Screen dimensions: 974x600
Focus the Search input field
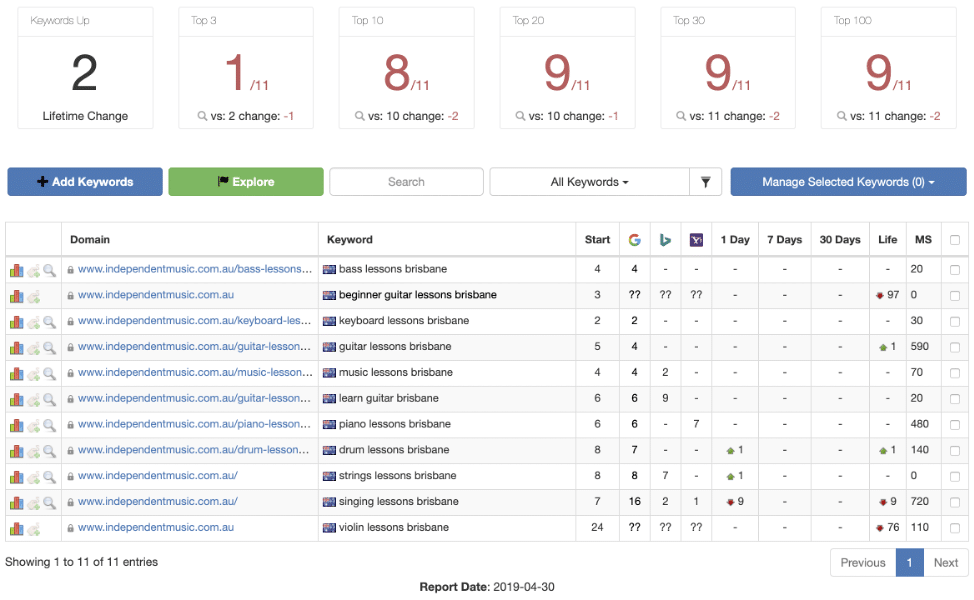(x=406, y=182)
